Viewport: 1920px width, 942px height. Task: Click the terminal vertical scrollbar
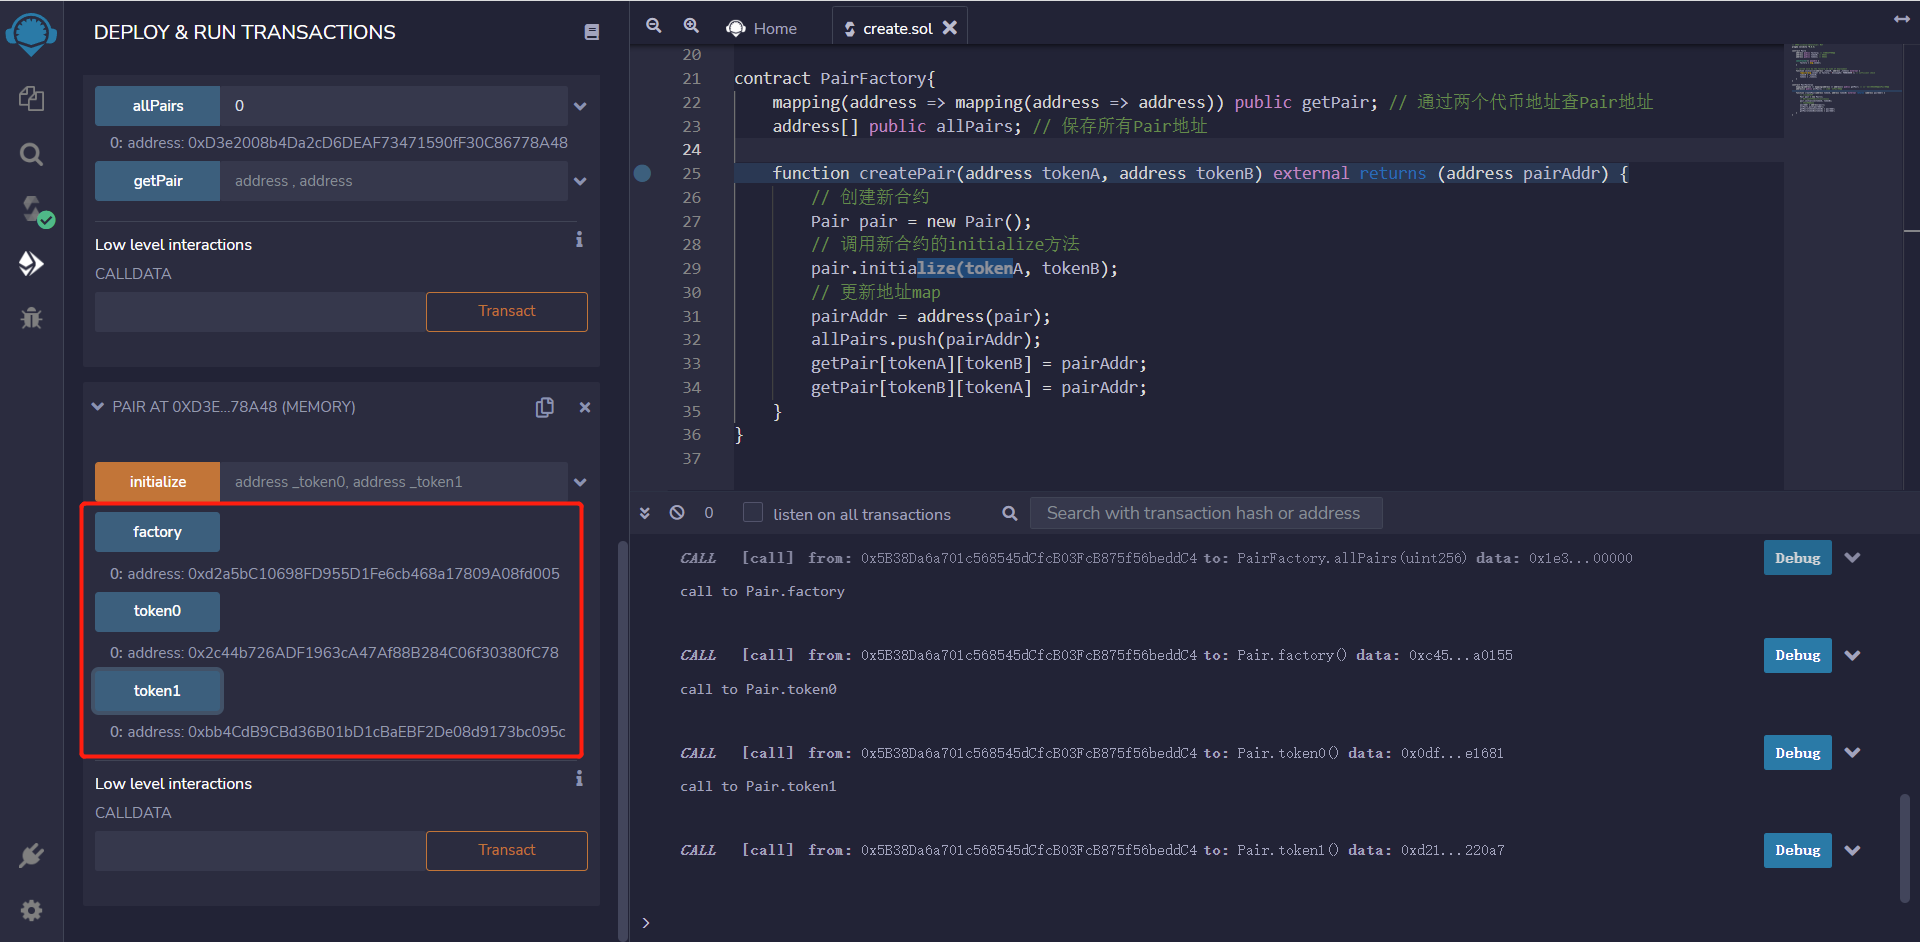[x=1905, y=848]
